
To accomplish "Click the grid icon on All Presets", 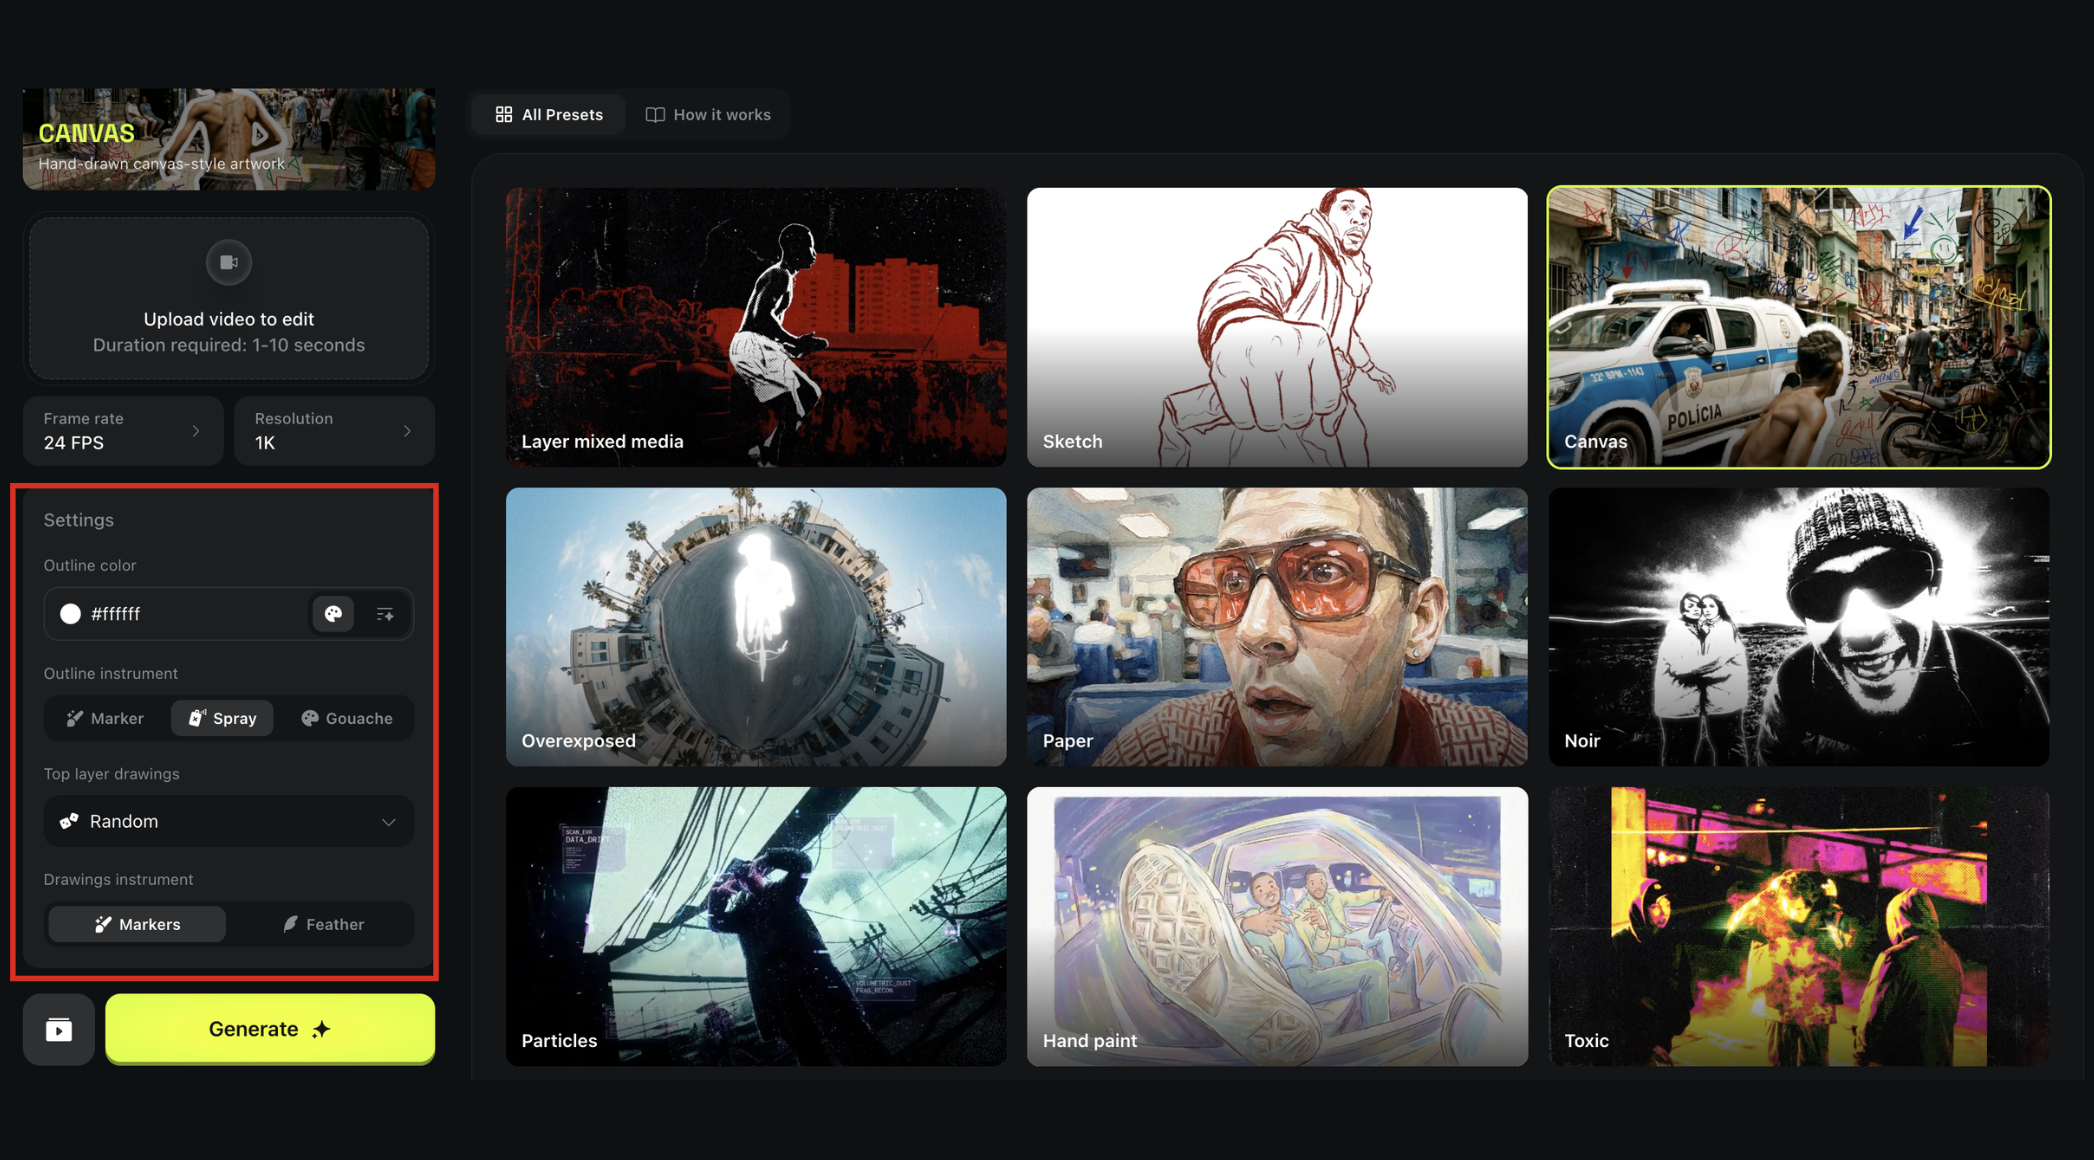I will tap(505, 114).
